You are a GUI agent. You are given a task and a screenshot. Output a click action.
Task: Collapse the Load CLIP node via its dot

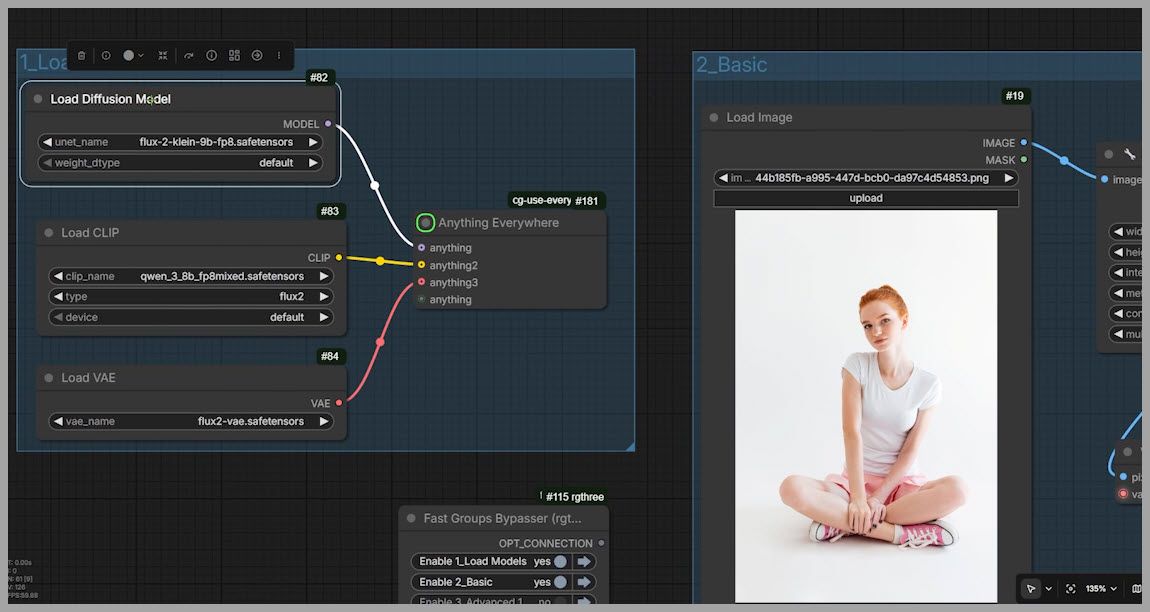(48, 233)
